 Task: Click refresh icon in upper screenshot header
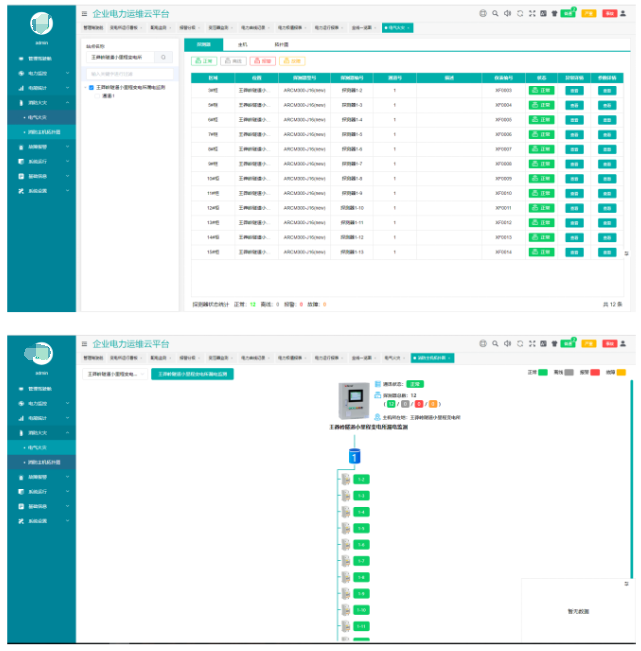(x=520, y=13)
